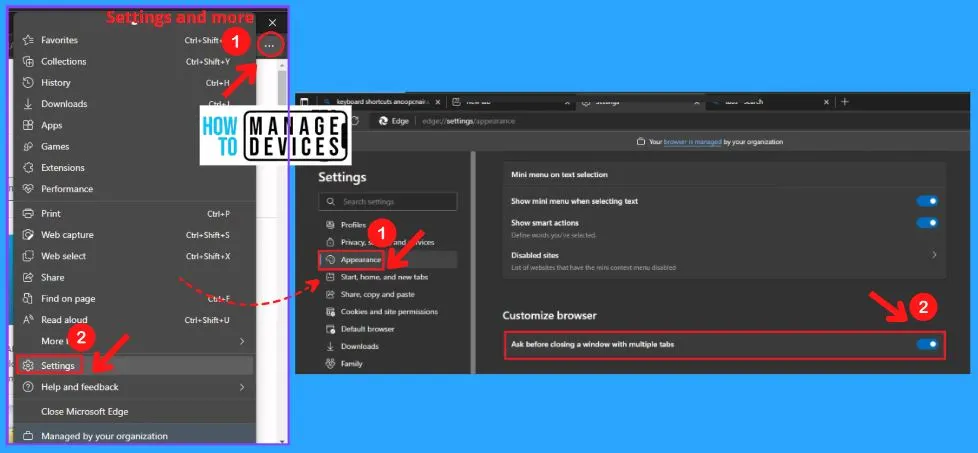Open Settings from the Edge menu
The image size is (978, 453).
[134, 366]
